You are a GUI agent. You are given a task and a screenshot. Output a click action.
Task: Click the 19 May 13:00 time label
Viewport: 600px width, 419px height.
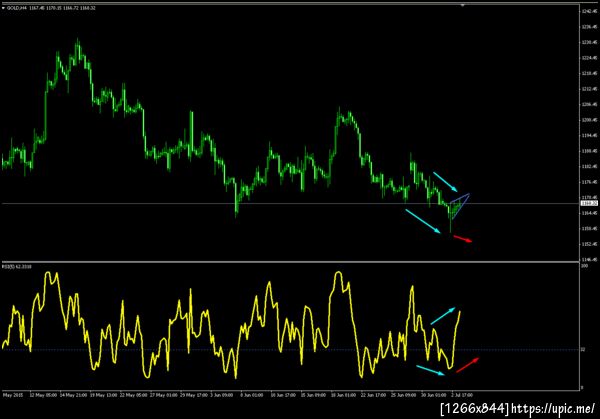[104, 395]
